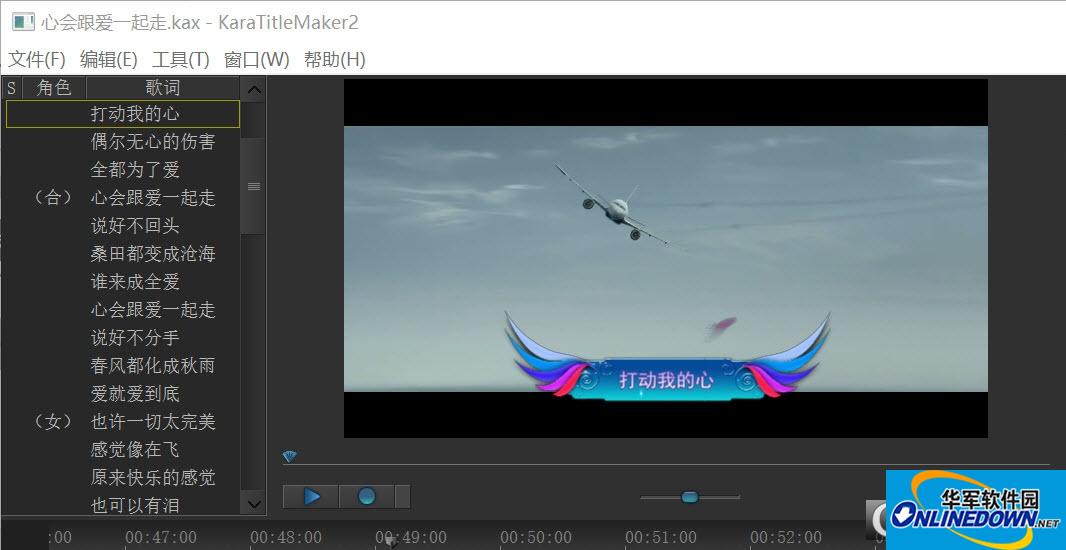Click the blue playhead marker on seek bar

coord(289,457)
